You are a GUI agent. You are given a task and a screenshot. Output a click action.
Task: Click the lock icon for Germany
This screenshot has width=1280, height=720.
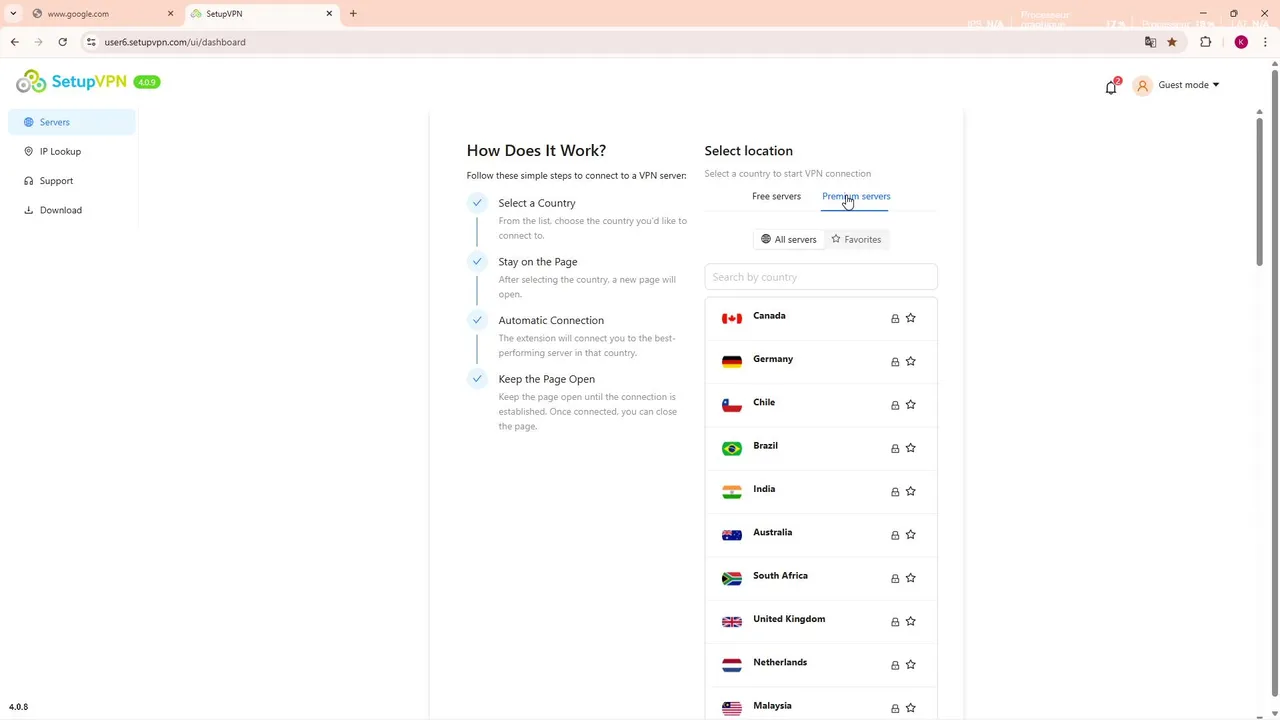point(895,361)
